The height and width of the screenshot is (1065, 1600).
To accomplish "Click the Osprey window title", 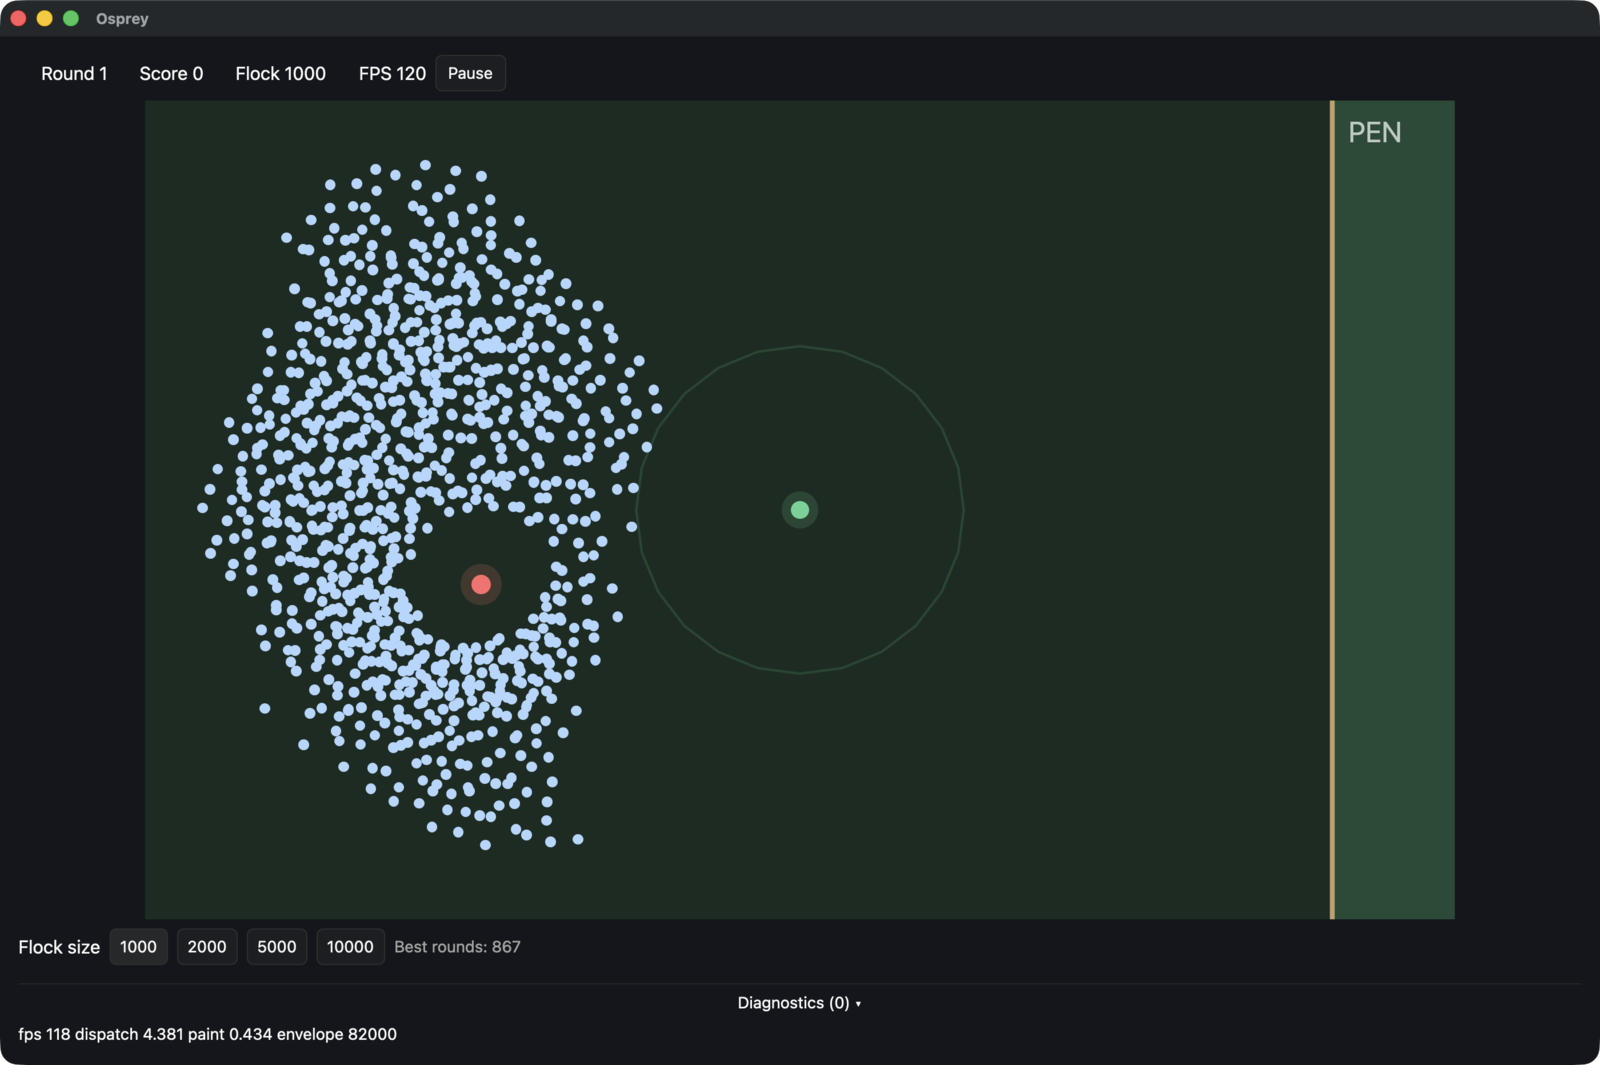I will [x=122, y=19].
